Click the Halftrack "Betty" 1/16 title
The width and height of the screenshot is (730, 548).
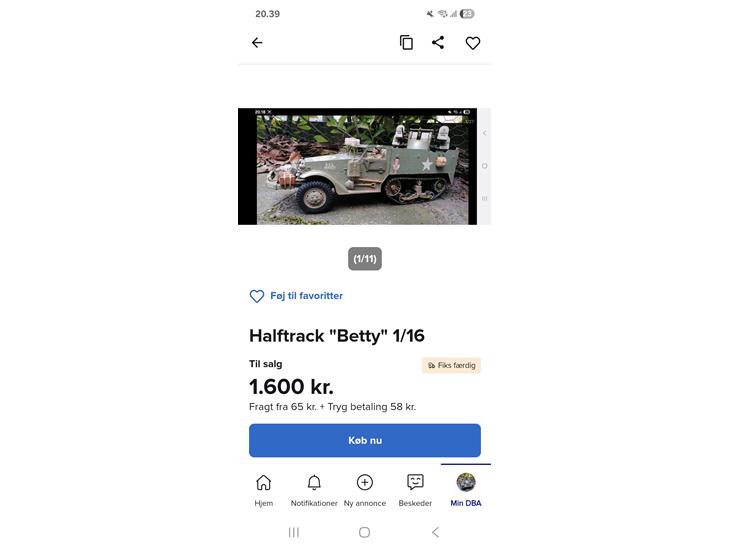[337, 336]
